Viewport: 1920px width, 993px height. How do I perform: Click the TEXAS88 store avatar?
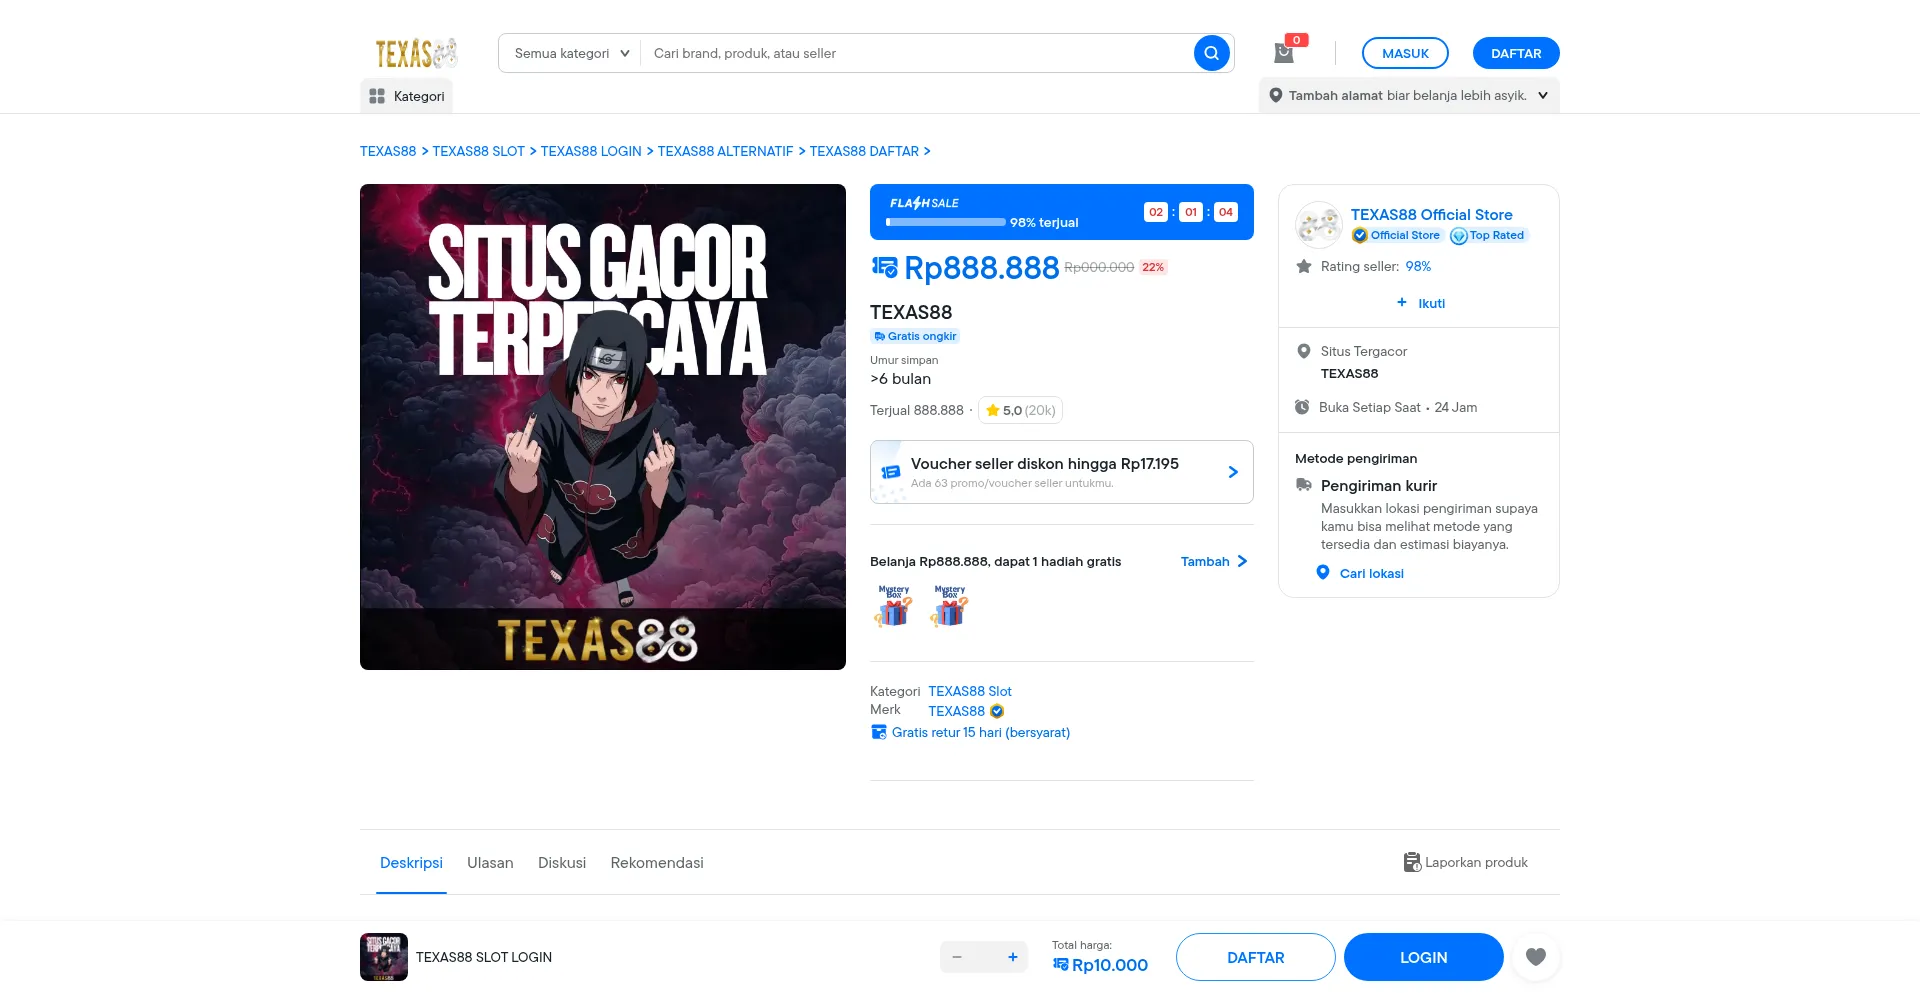click(x=1319, y=224)
